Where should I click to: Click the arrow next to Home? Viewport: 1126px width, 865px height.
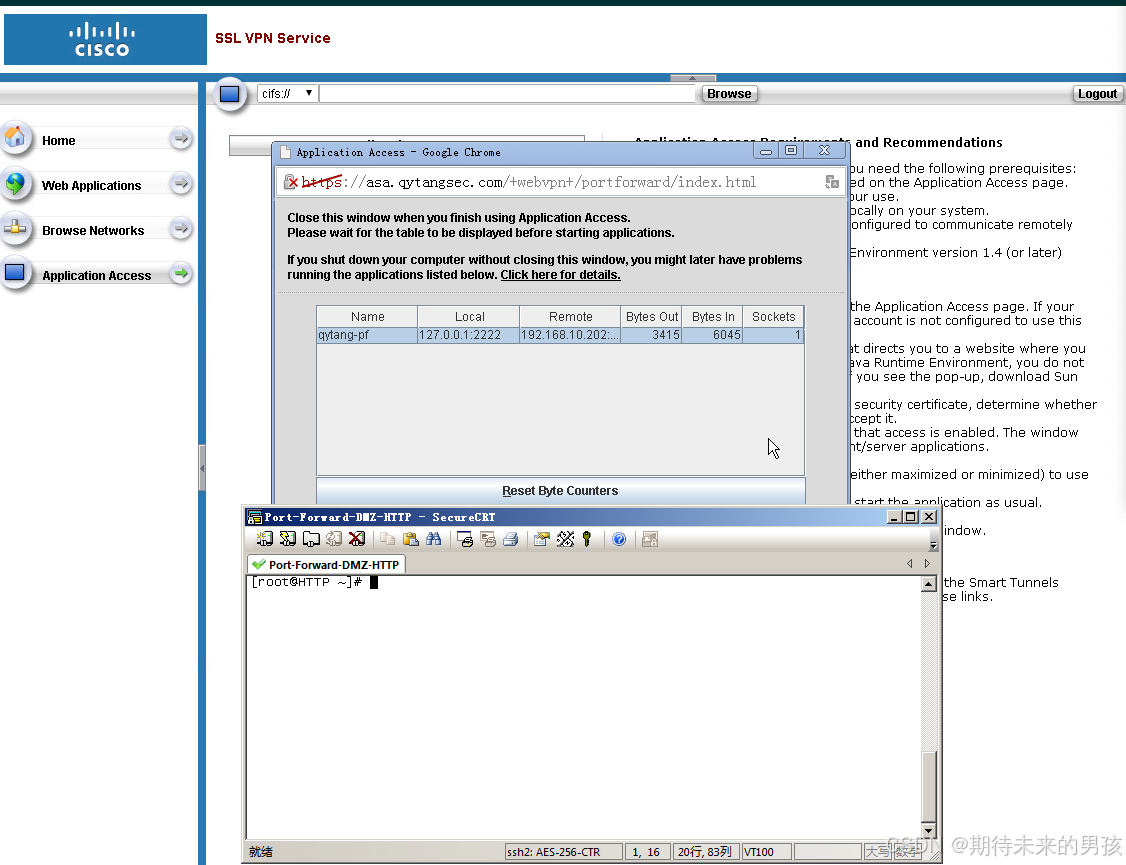[181, 138]
